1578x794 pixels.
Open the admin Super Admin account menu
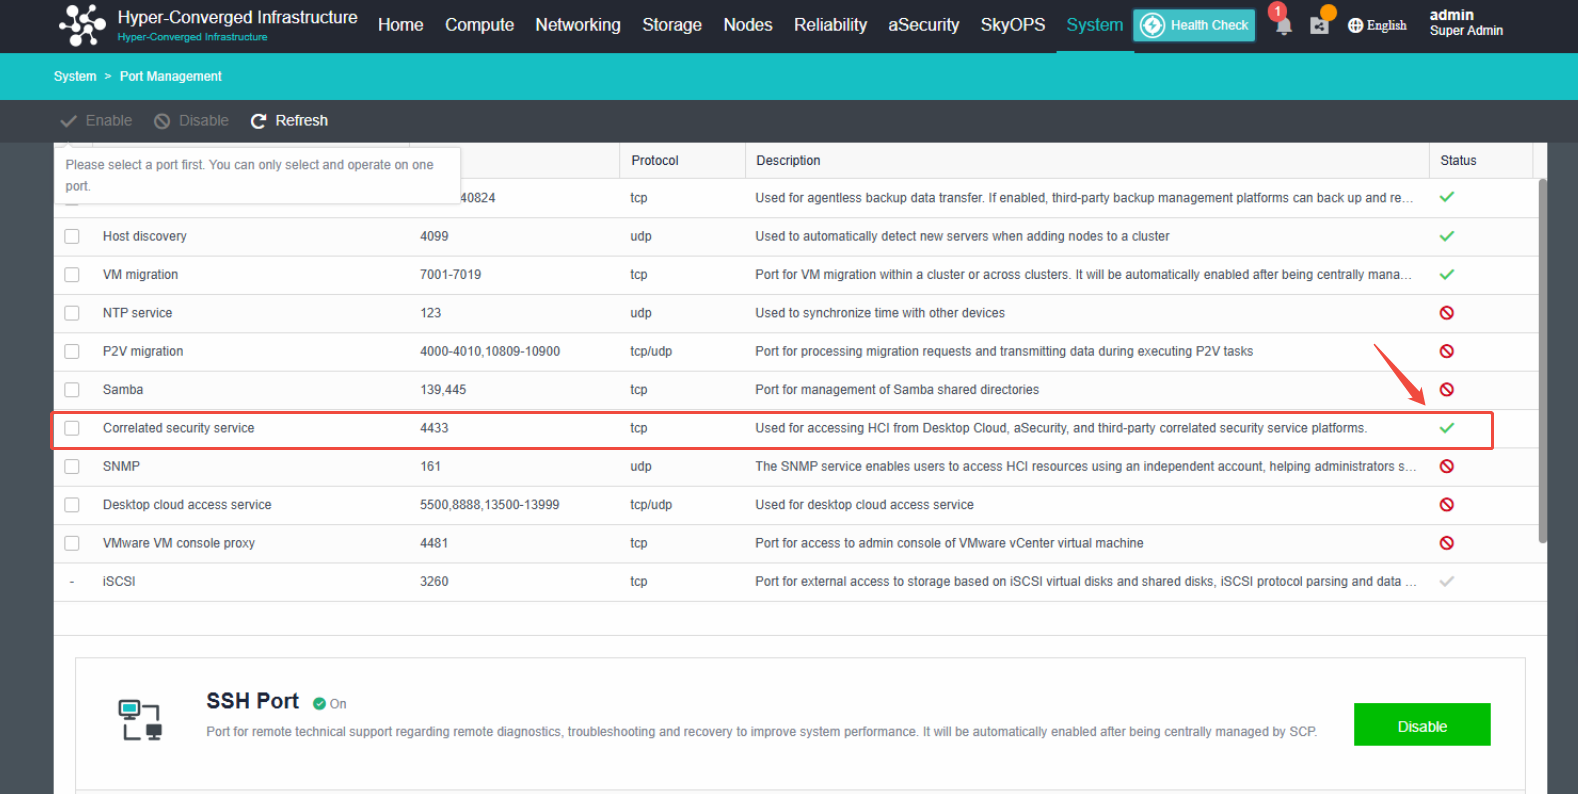[1466, 23]
